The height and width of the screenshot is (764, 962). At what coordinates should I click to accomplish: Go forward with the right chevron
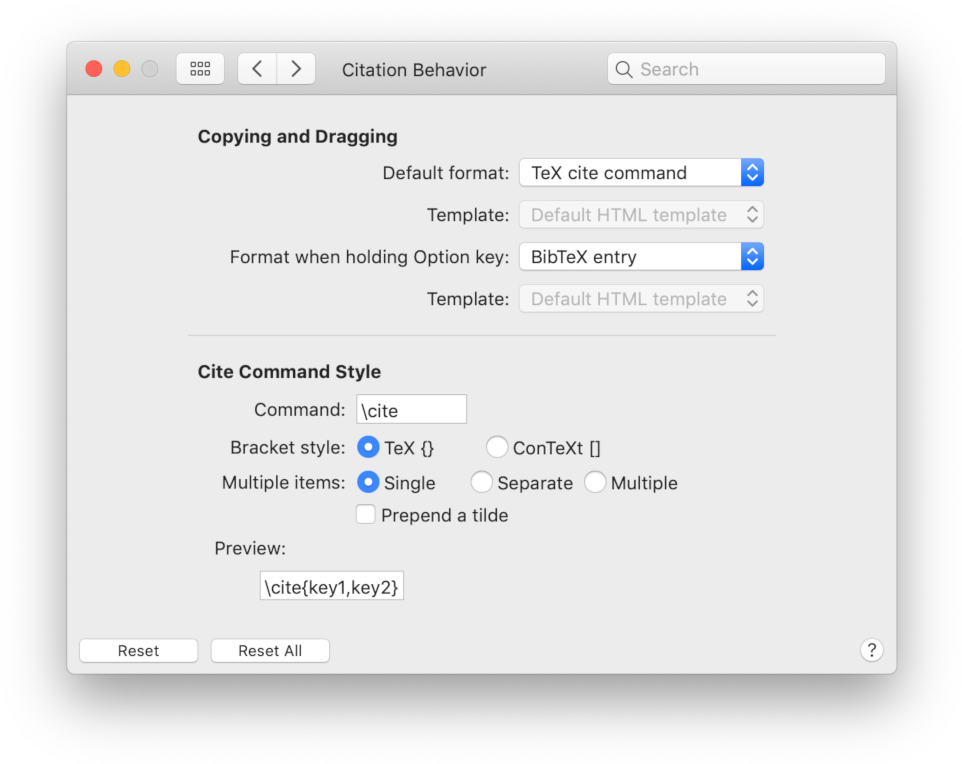click(x=296, y=69)
